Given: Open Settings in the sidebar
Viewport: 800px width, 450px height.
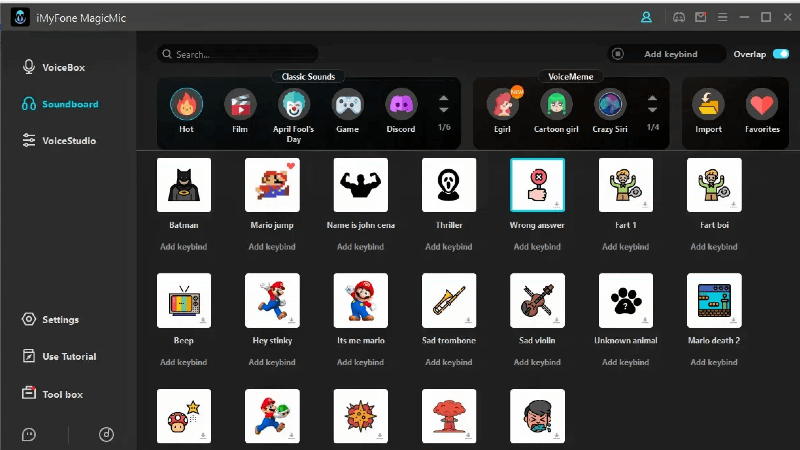Looking at the screenshot, I should tap(50, 319).
